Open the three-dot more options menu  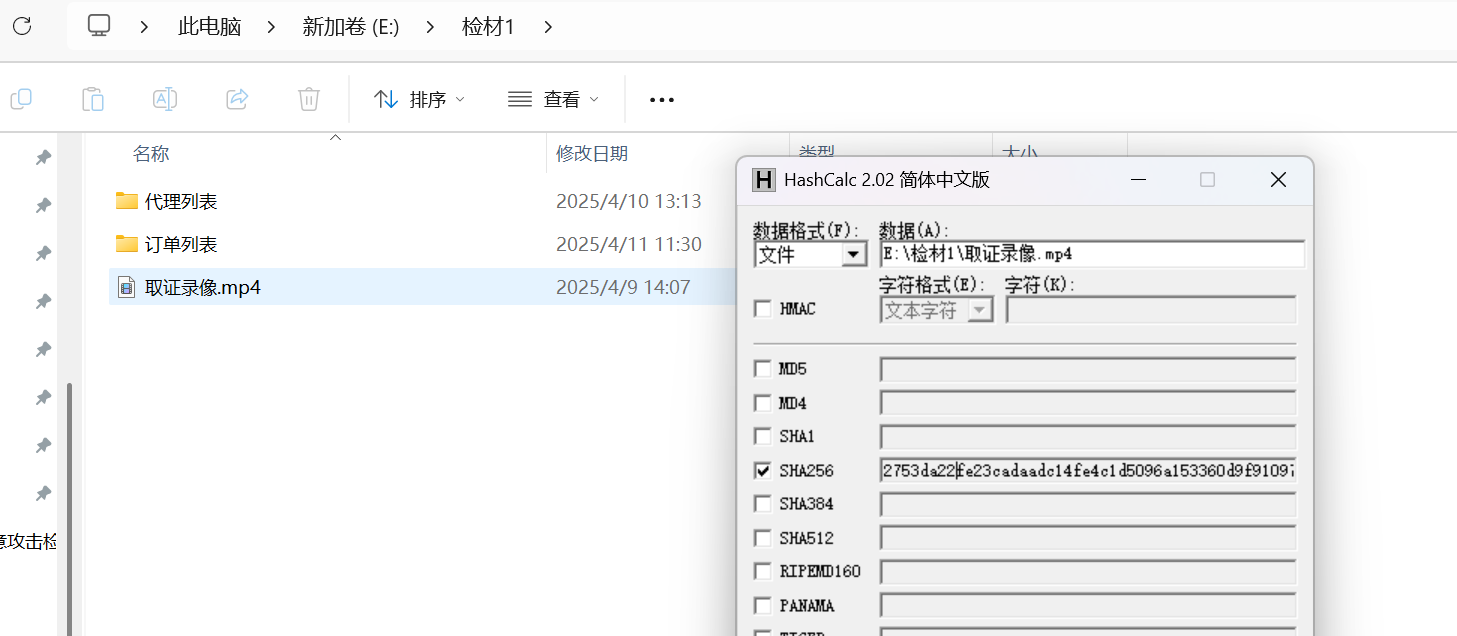click(662, 100)
